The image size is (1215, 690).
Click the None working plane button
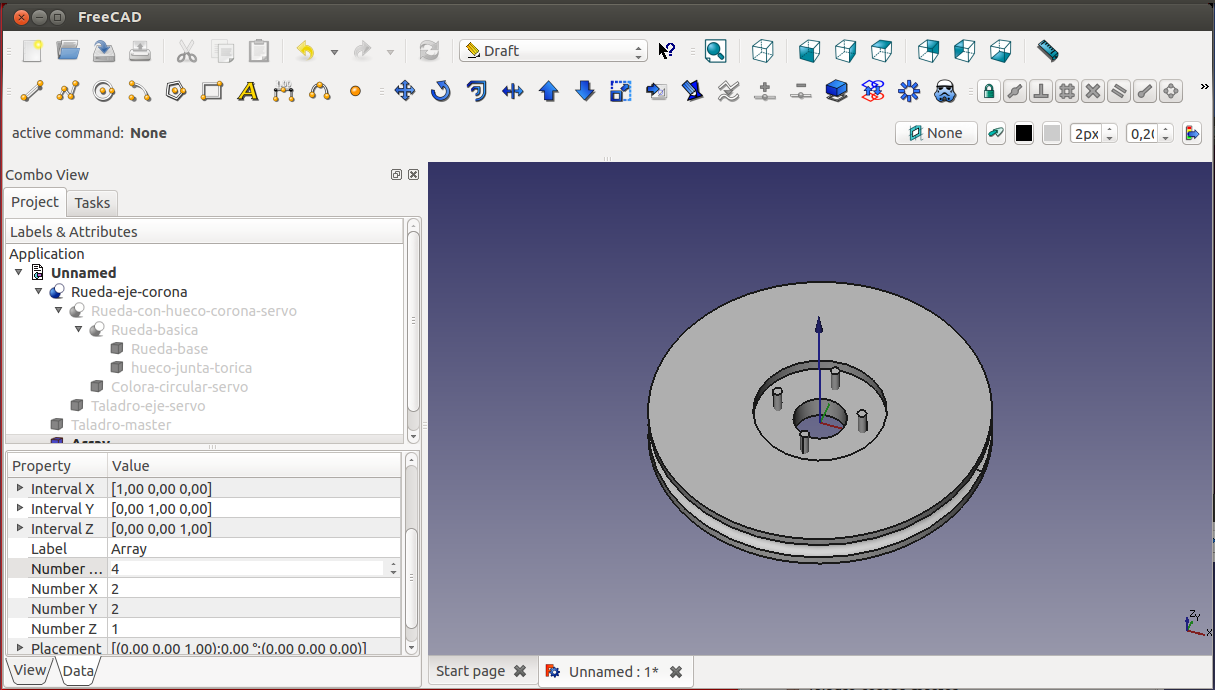click(x=936, y=133)
